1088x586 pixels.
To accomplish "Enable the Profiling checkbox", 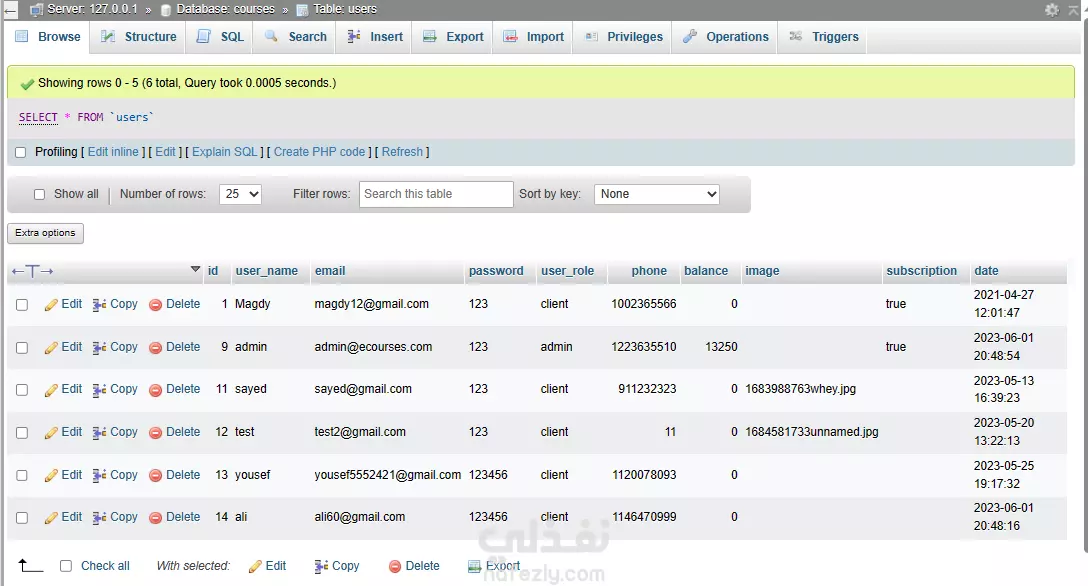I will click(21, 153).
